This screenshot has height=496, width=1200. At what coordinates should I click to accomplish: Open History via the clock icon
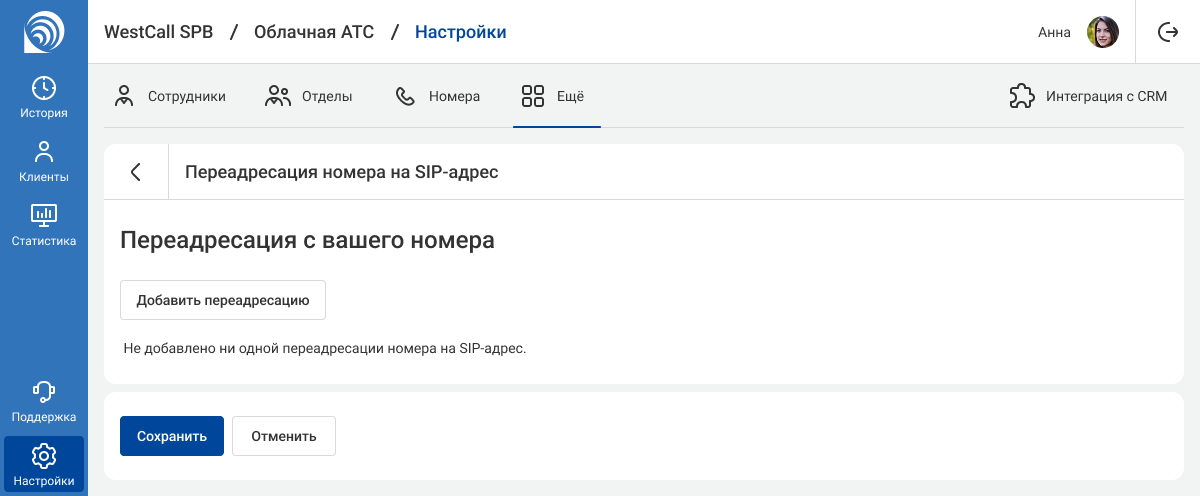(44, 88)
